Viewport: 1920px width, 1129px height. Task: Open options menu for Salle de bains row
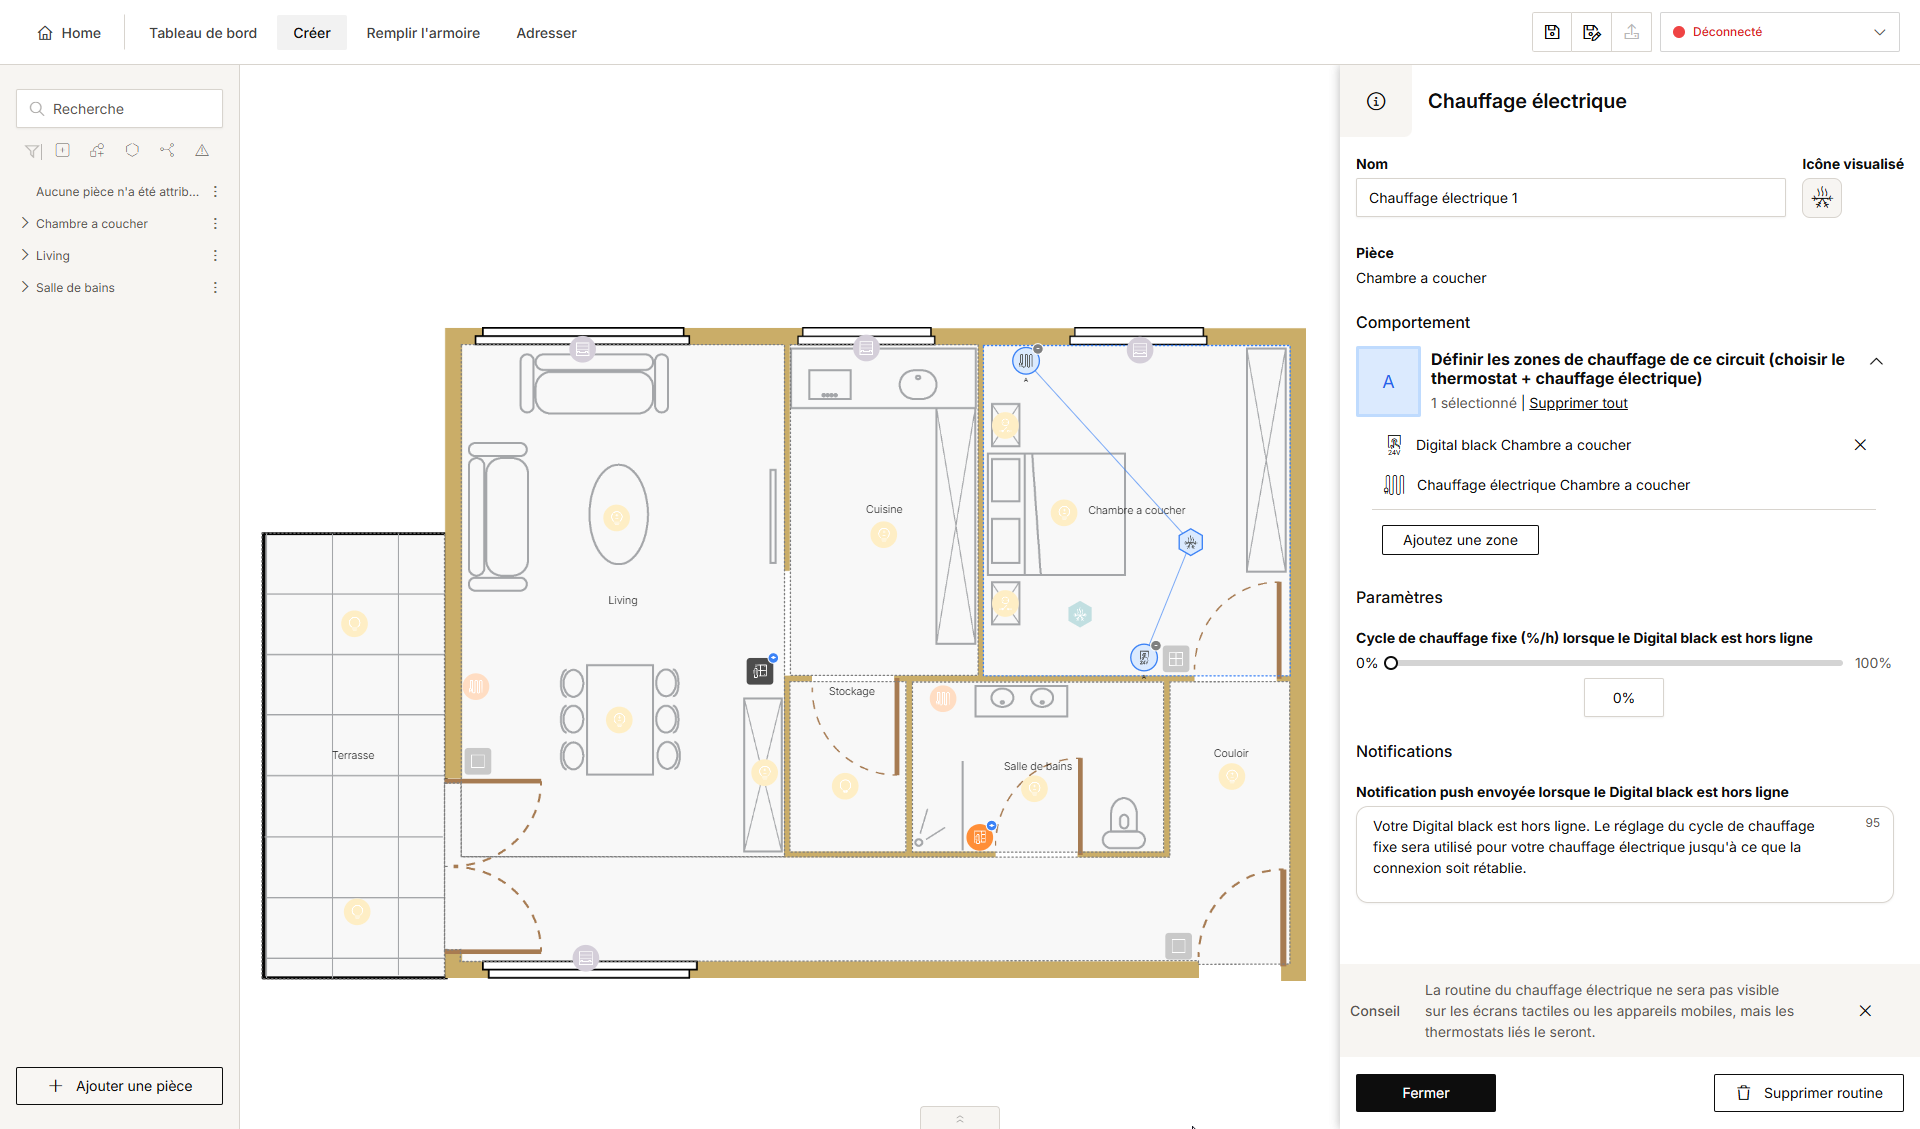(215, 288)
